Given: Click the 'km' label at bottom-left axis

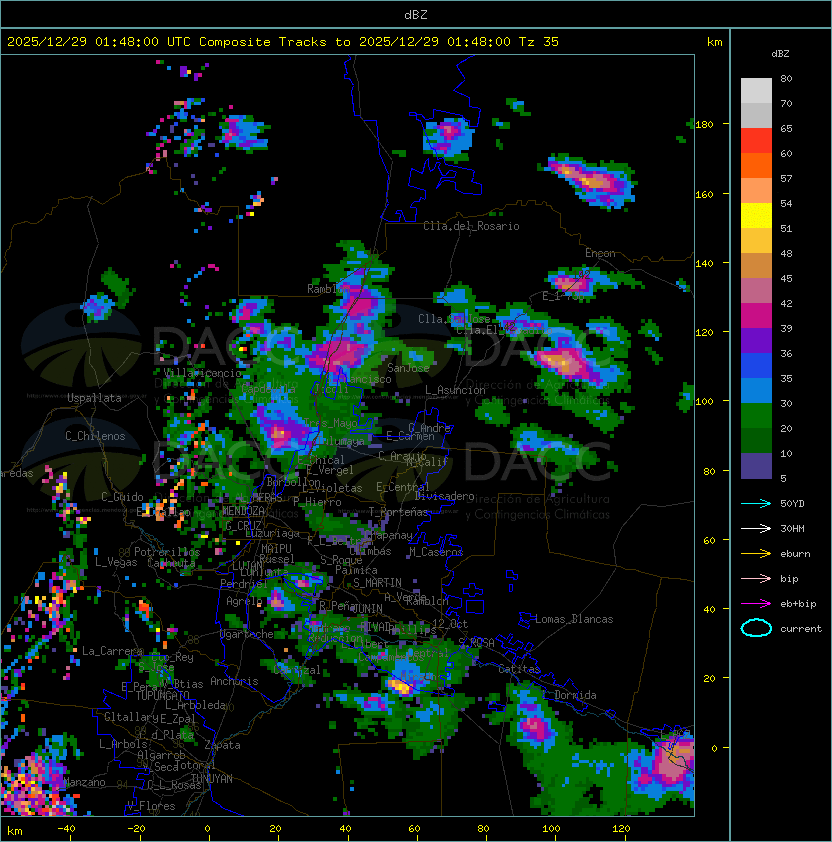Looking at the screenshot, I should click(x=15, y=831).
